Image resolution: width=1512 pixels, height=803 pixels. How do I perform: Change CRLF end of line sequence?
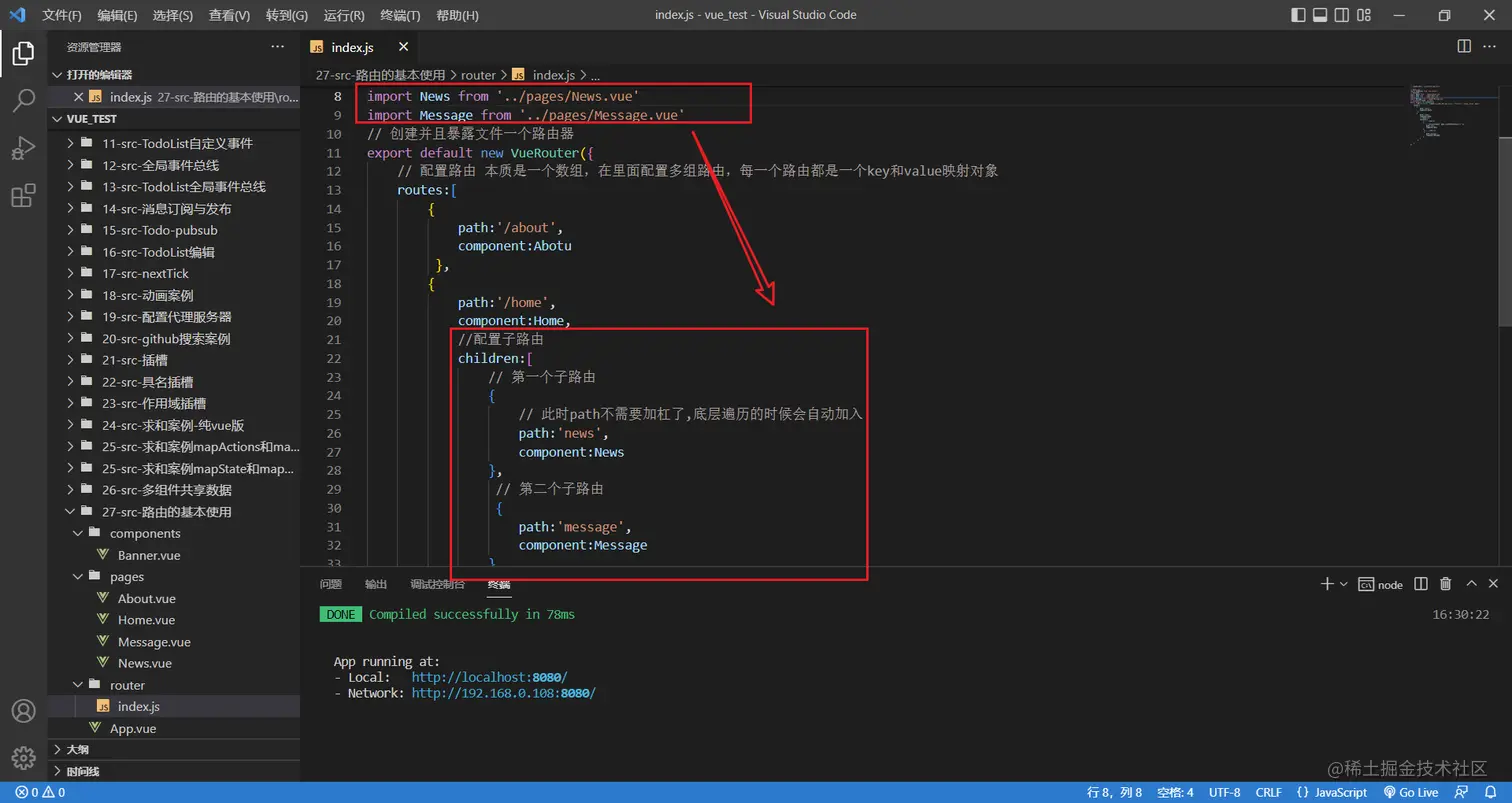click(1269, 792)
